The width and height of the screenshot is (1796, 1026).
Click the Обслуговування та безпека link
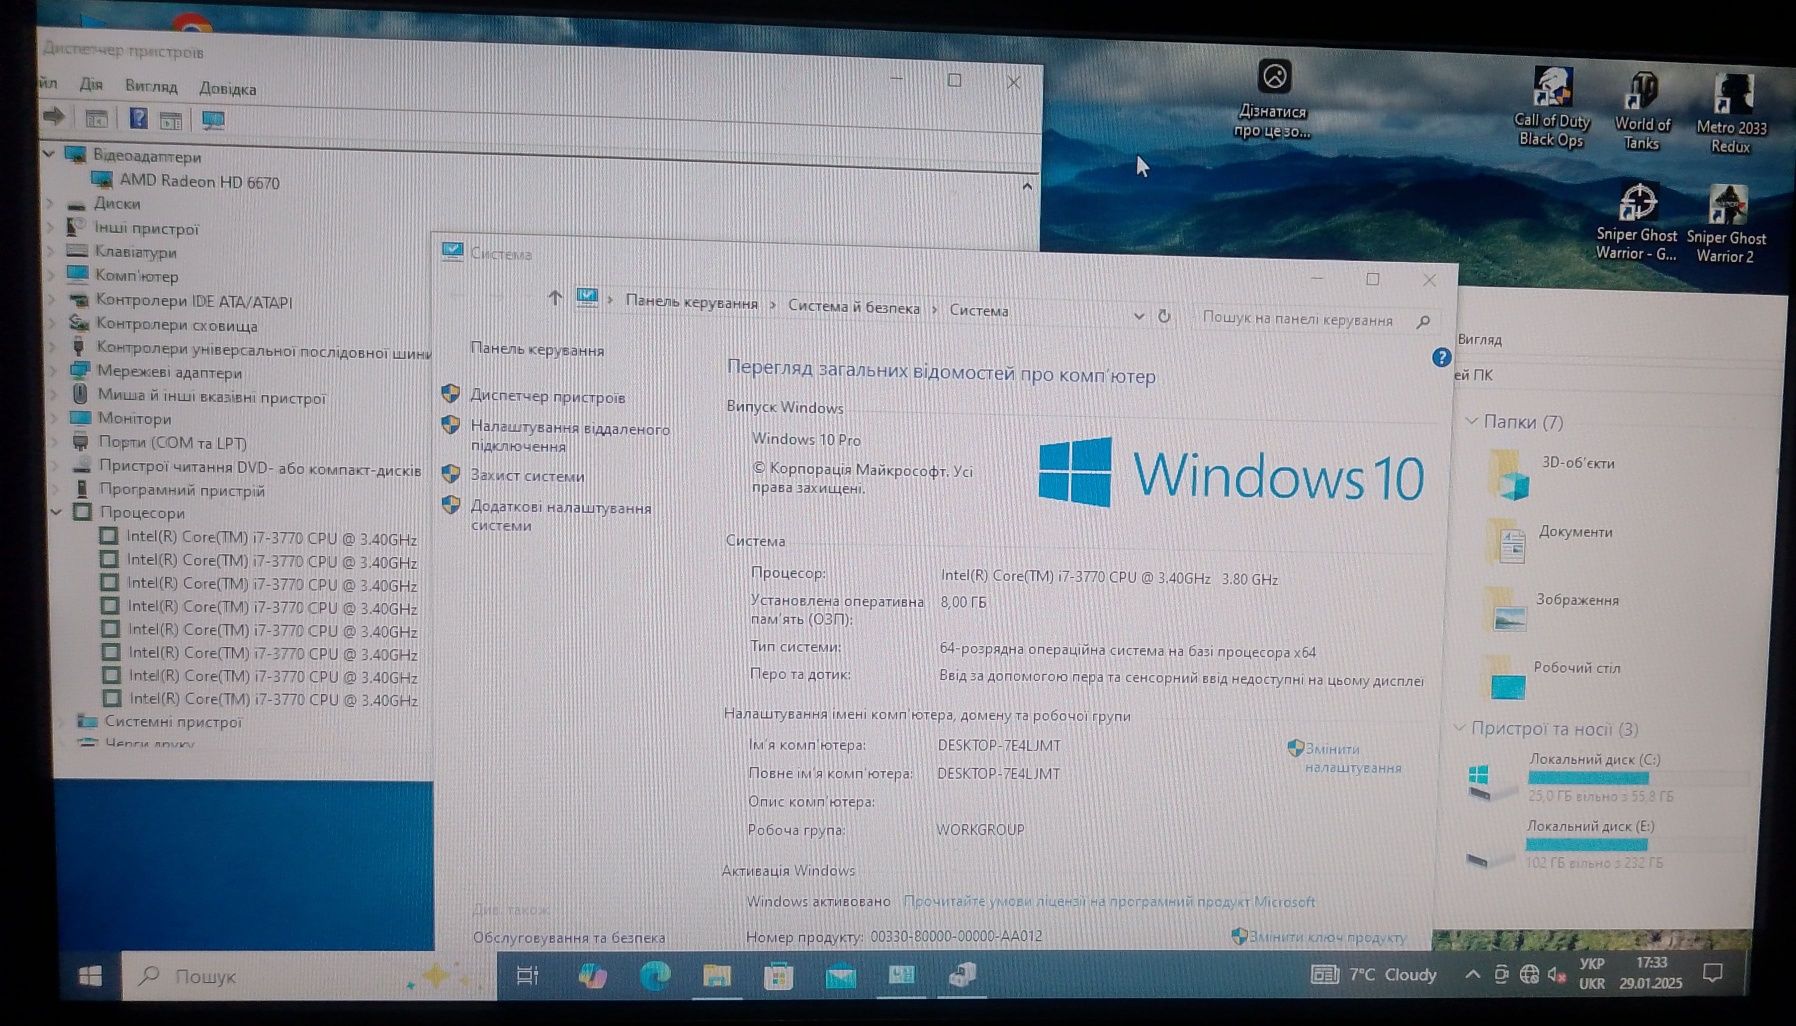(x=568, y=937)
